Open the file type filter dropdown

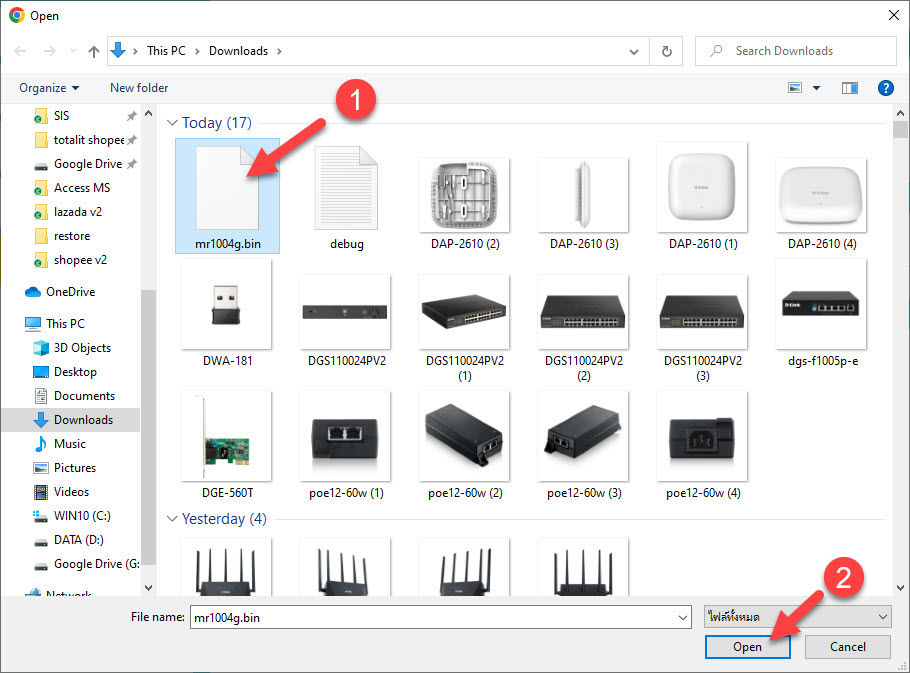pyautogui.click(x=798, y=617)
